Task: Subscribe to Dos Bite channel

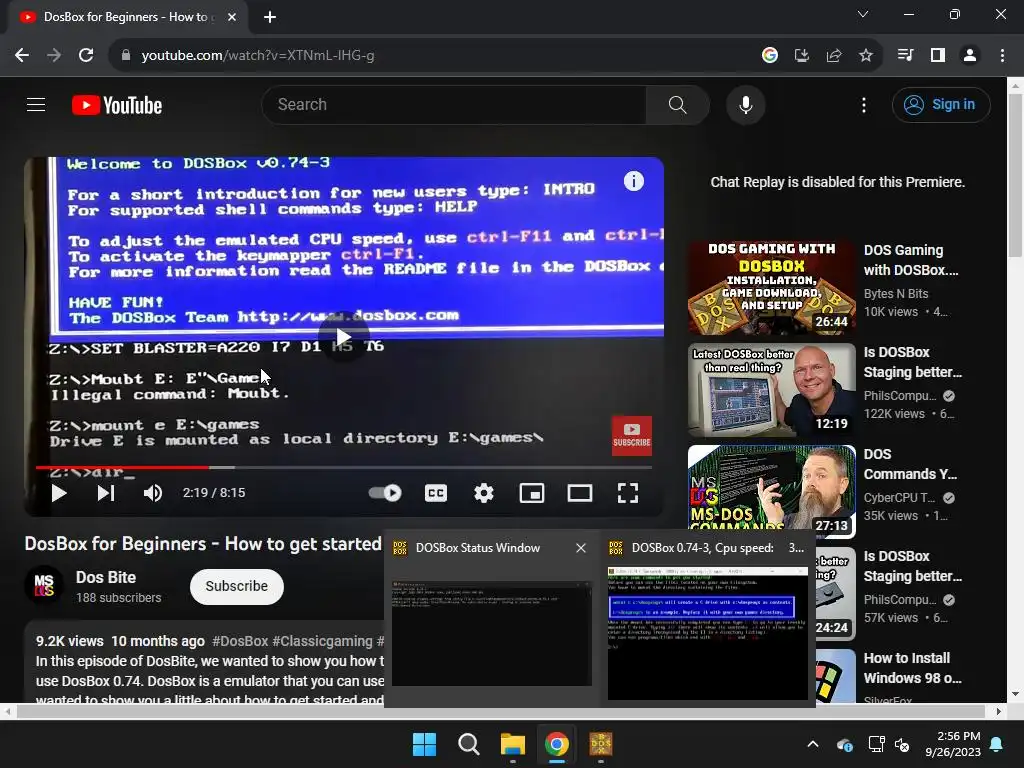Action: tap(236, 586)
